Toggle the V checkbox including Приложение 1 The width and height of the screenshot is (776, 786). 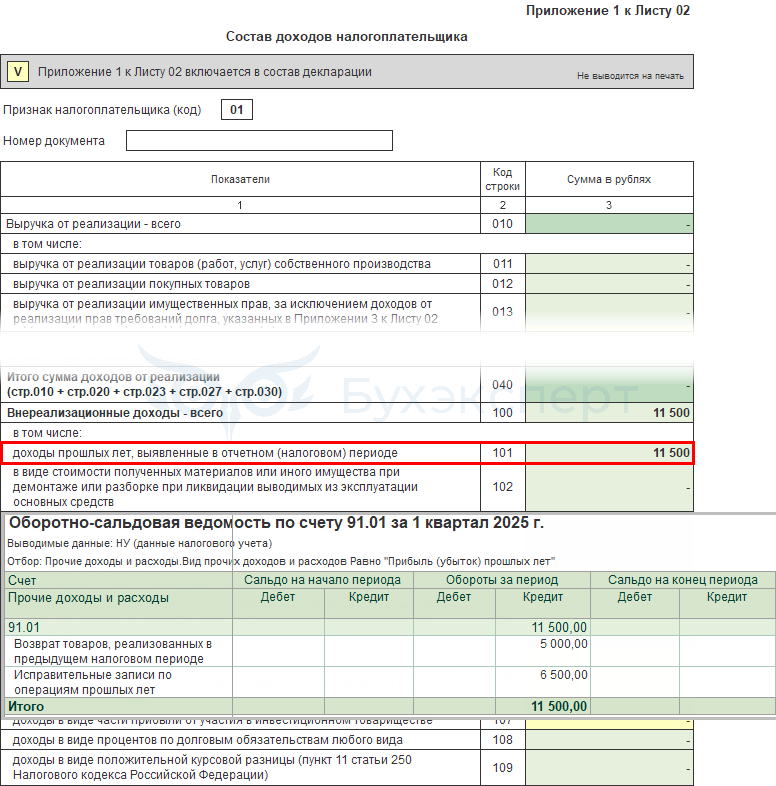(18, 72)
